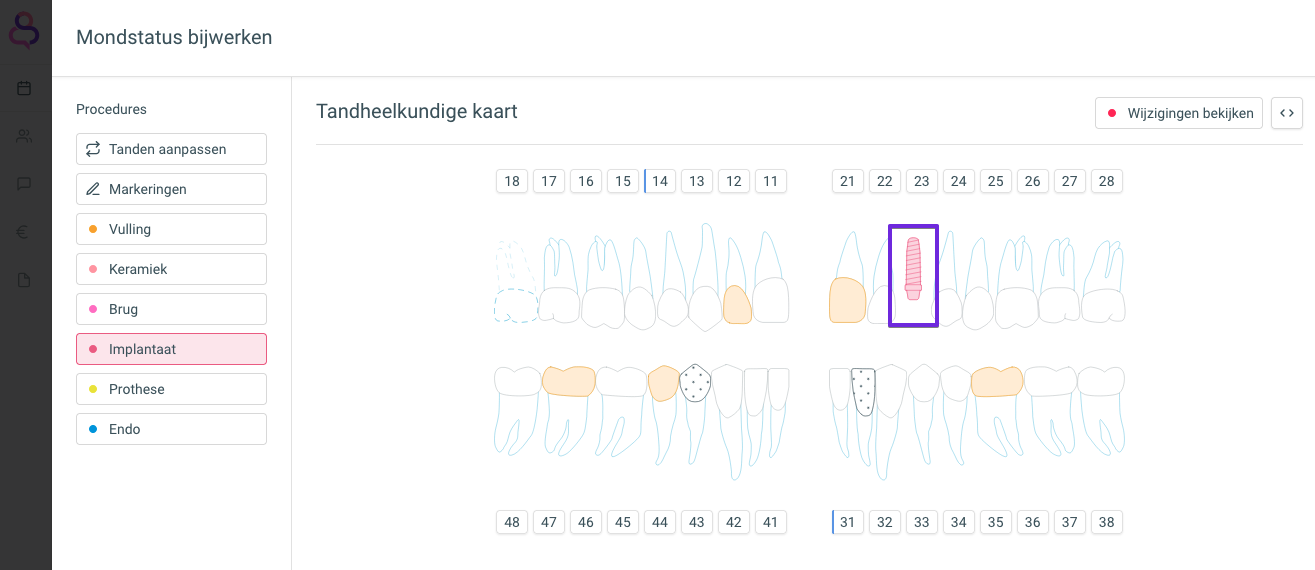
Task: Click the orange filled tooth 21
Action: [x=847, y=300]
